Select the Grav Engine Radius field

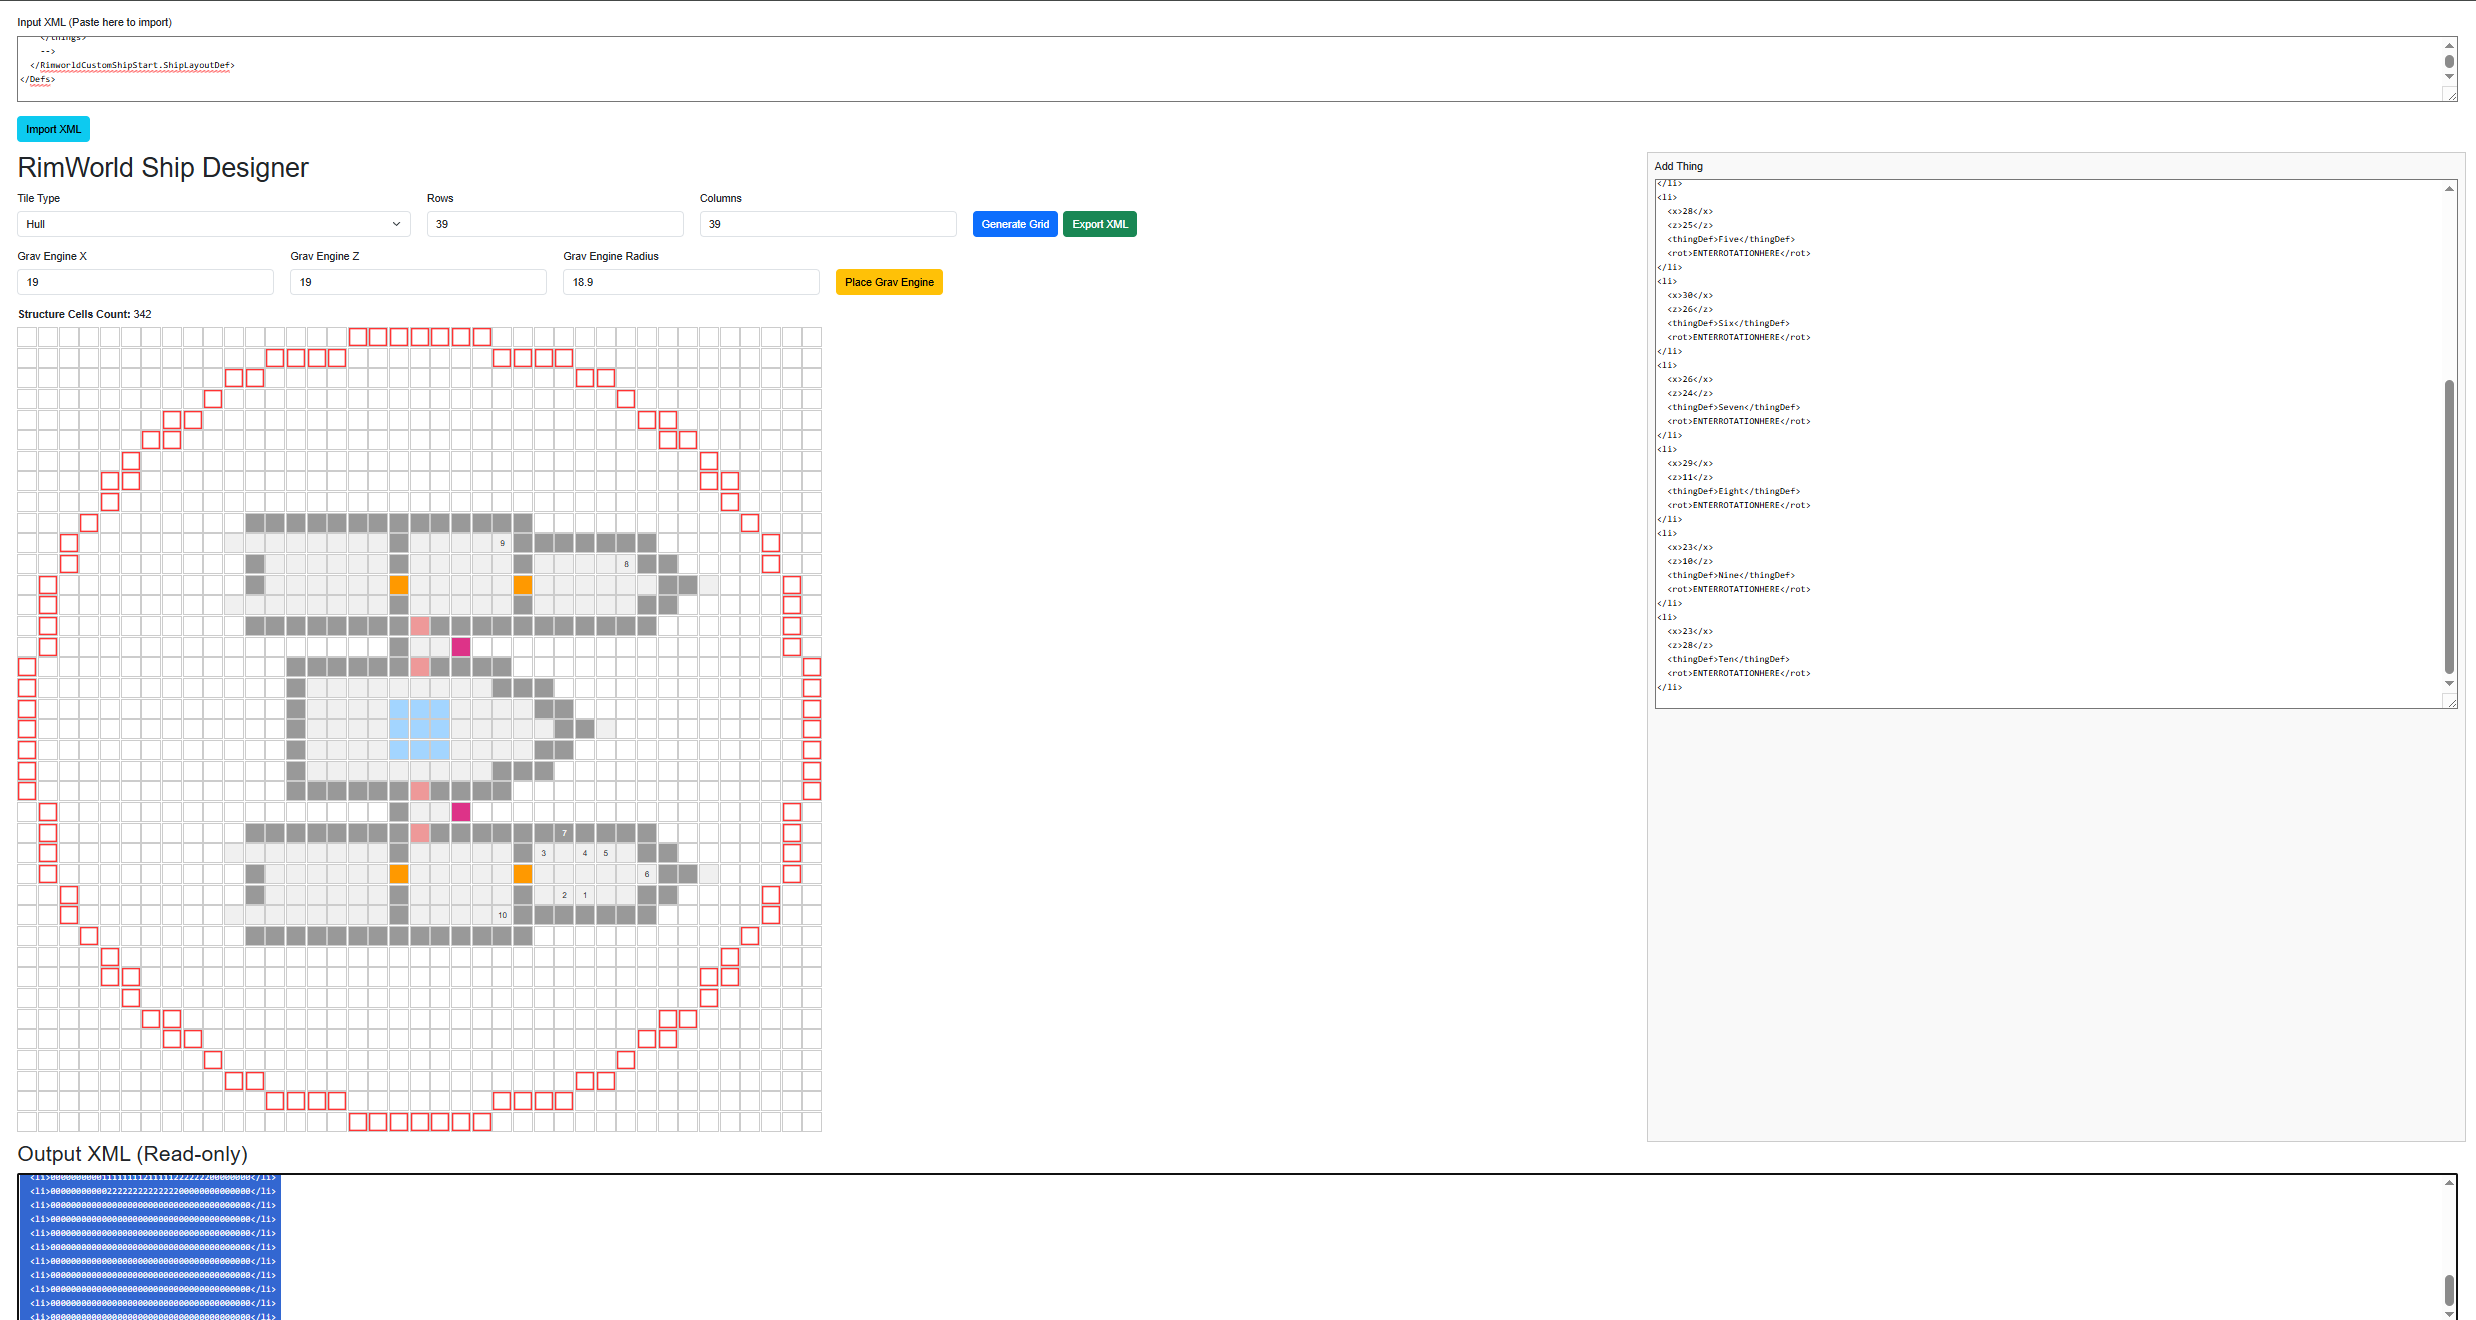click(x=691, y=282)
